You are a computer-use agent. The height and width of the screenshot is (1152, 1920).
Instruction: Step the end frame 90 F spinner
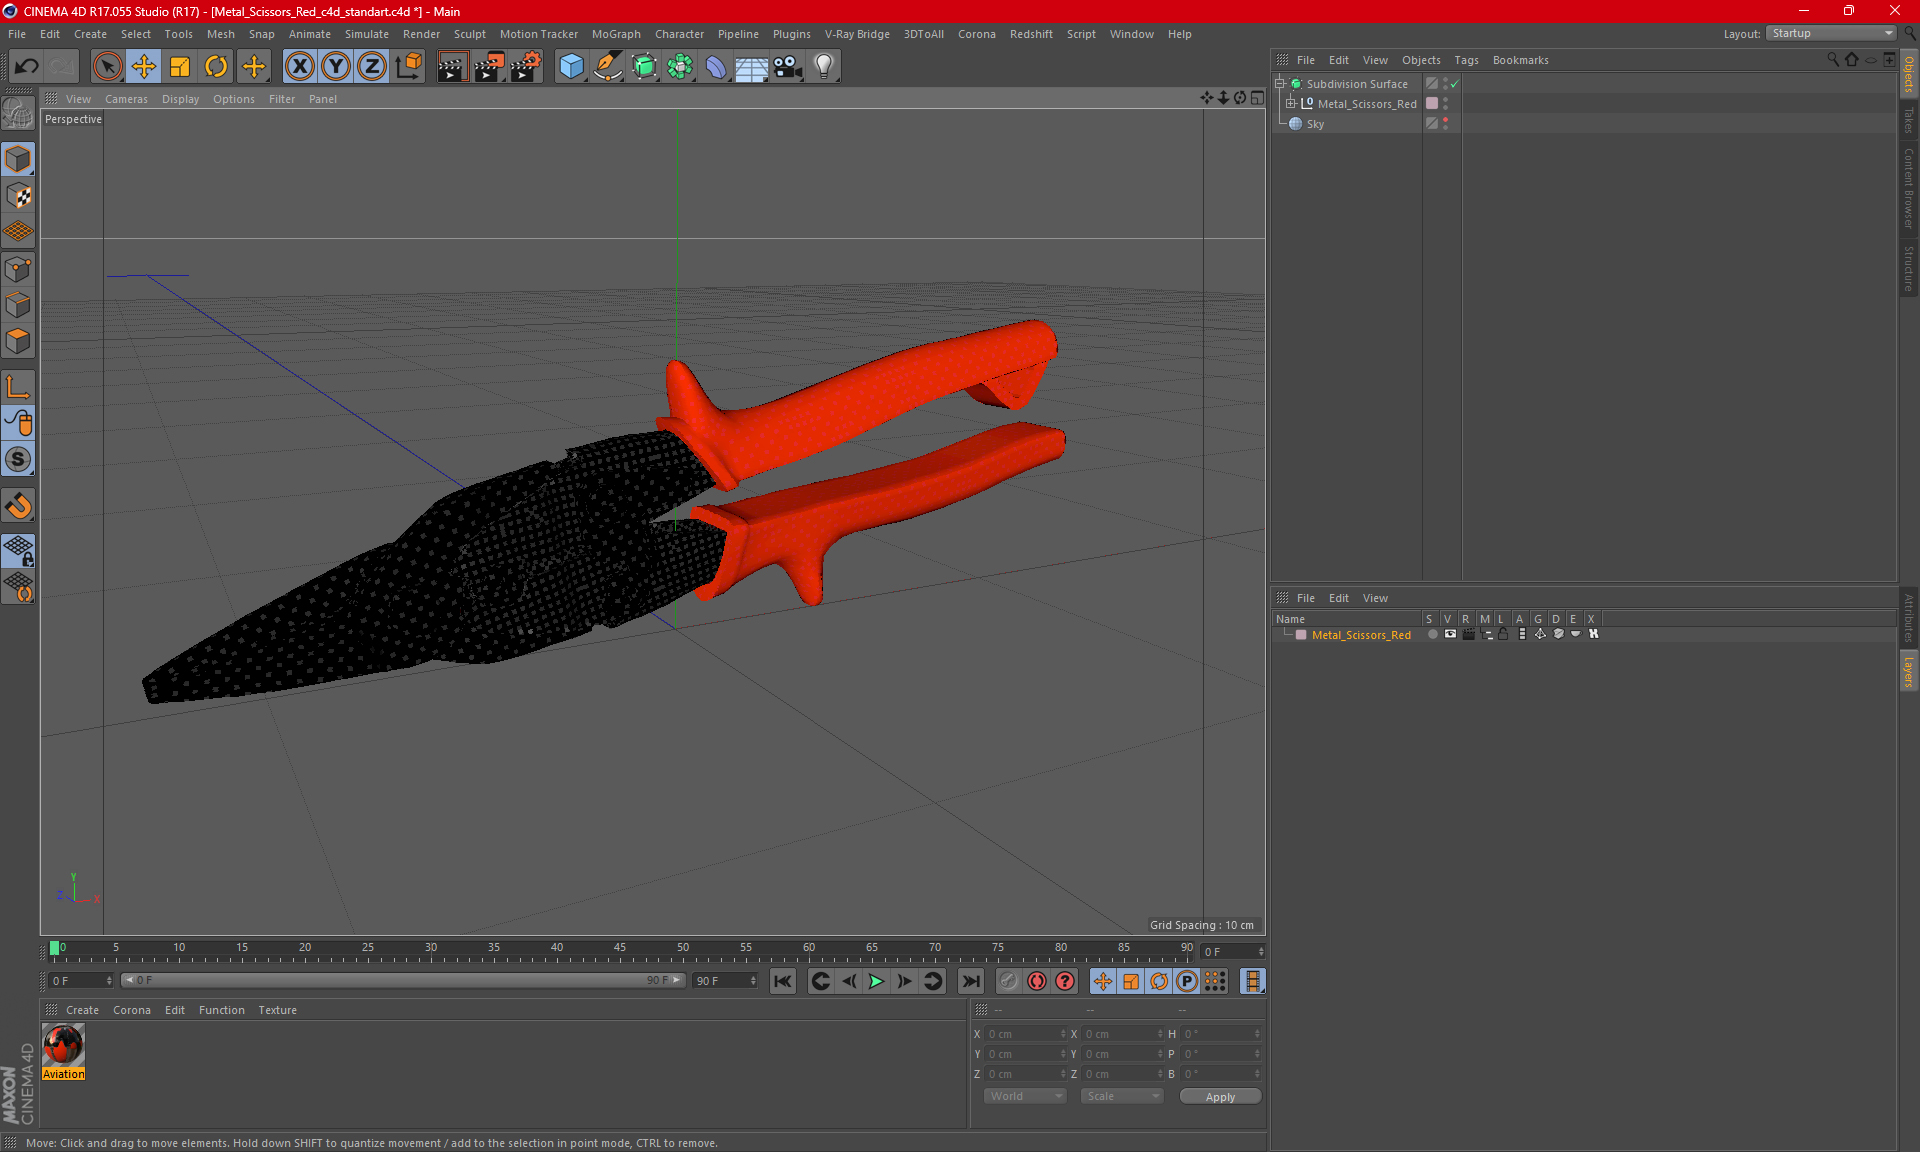pyautogui.click(x=754, y=981)
